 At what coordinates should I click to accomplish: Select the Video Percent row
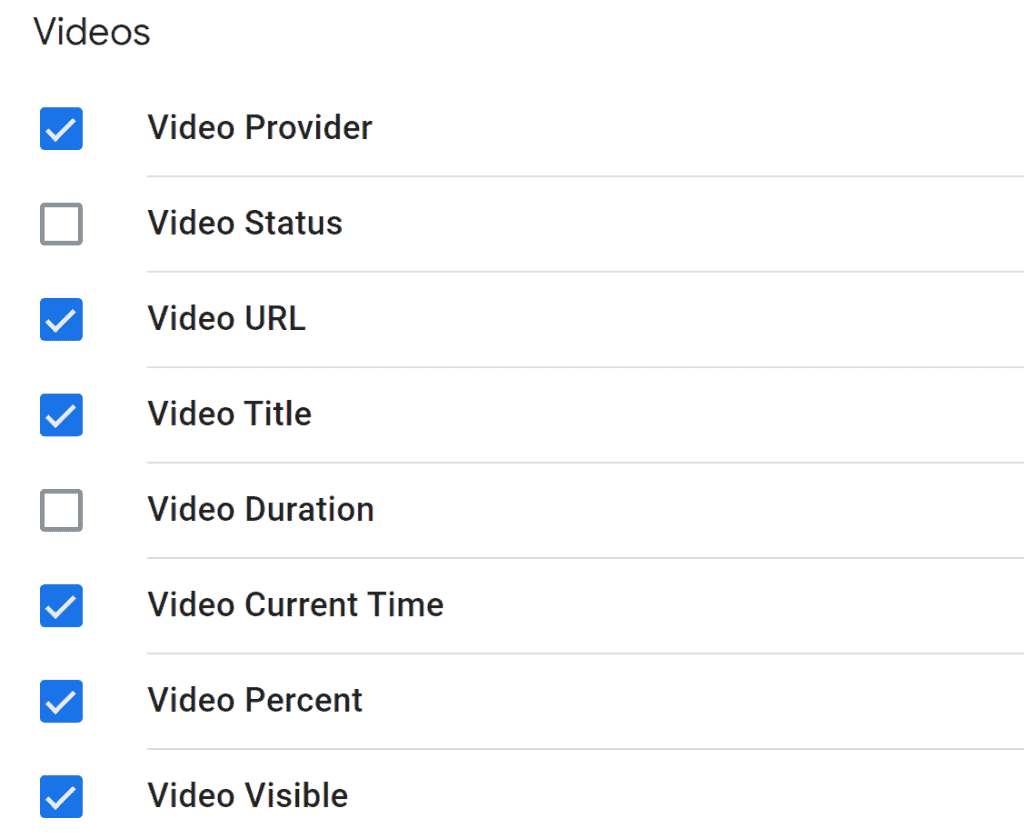tap(254, 701)
